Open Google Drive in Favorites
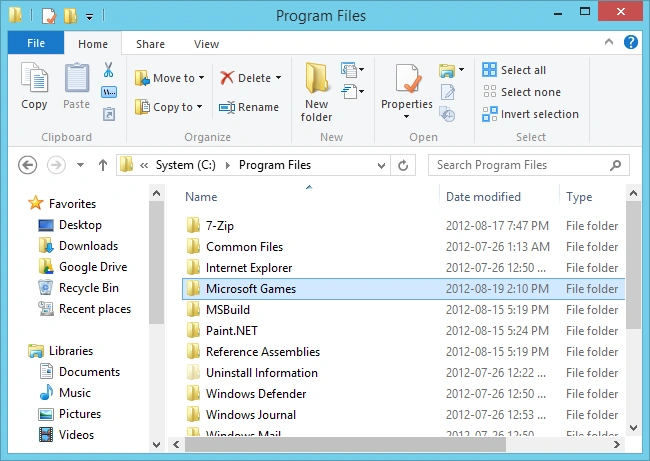 pyautogui.click(x=83, y=267)
